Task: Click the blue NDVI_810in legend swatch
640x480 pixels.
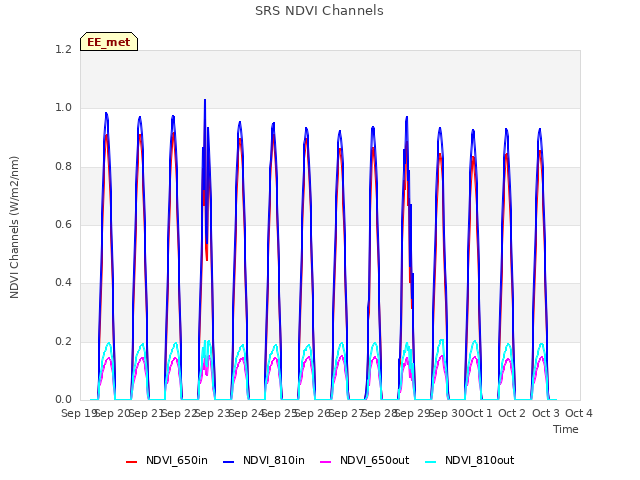Action: (229, 462)
